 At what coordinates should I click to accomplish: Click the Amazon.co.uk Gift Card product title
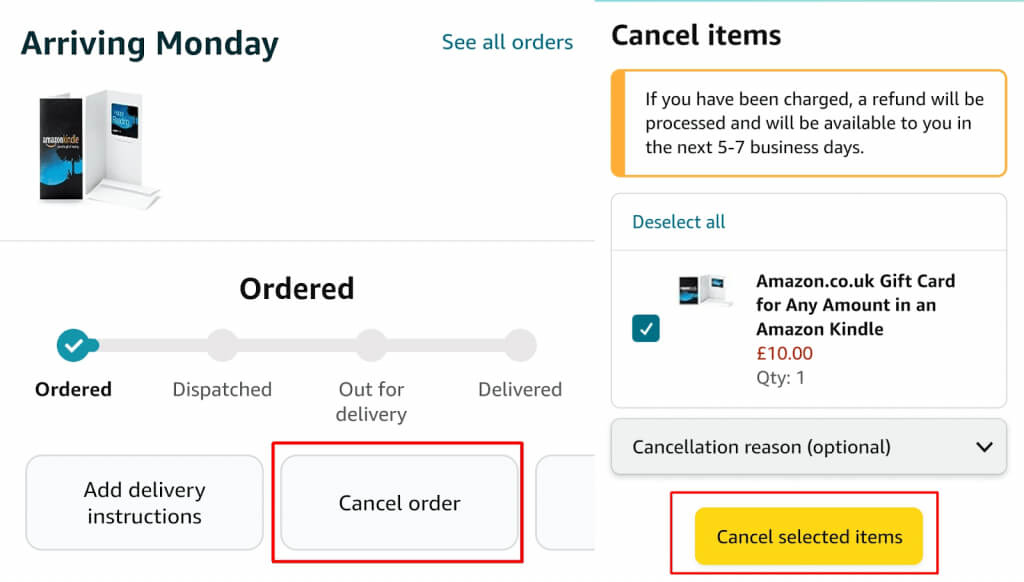pos(855,304)
